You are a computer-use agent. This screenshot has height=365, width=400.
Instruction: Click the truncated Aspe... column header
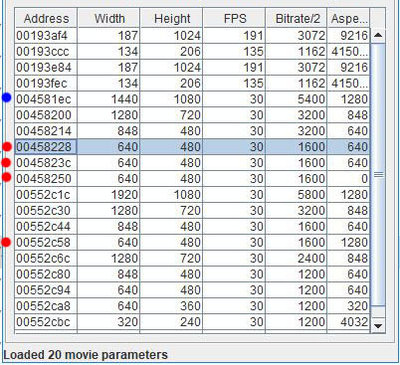(x=349, y=18)
